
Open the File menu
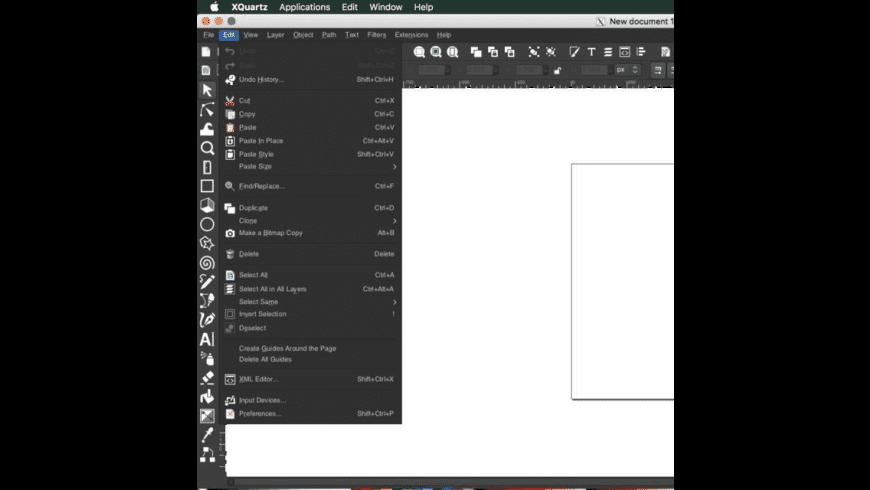[x=209, y=35]
